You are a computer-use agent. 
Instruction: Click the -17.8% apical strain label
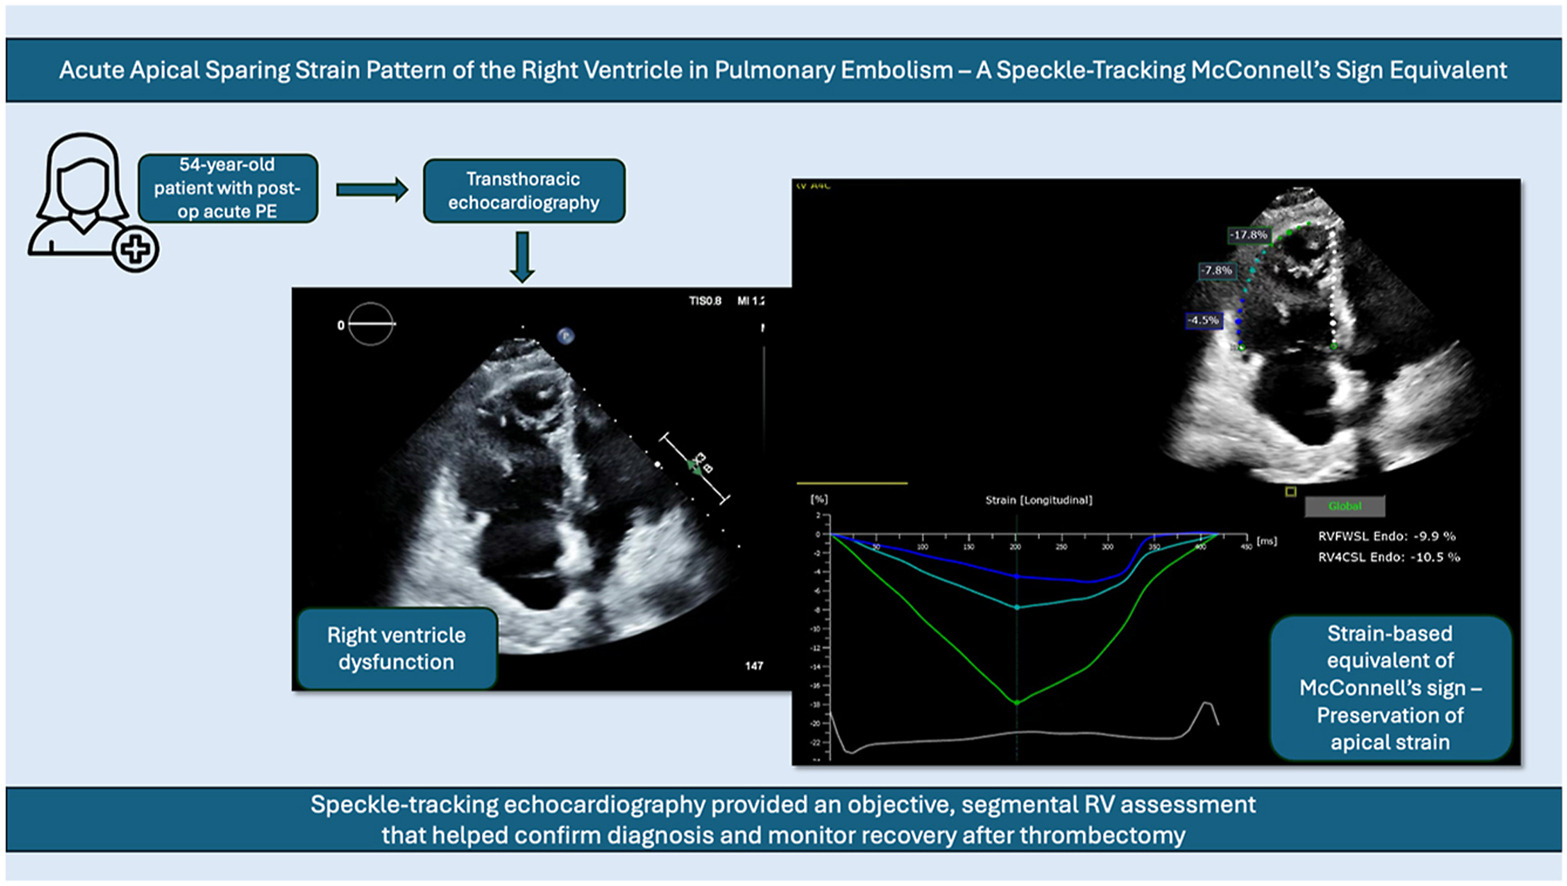pos(1249,235)
